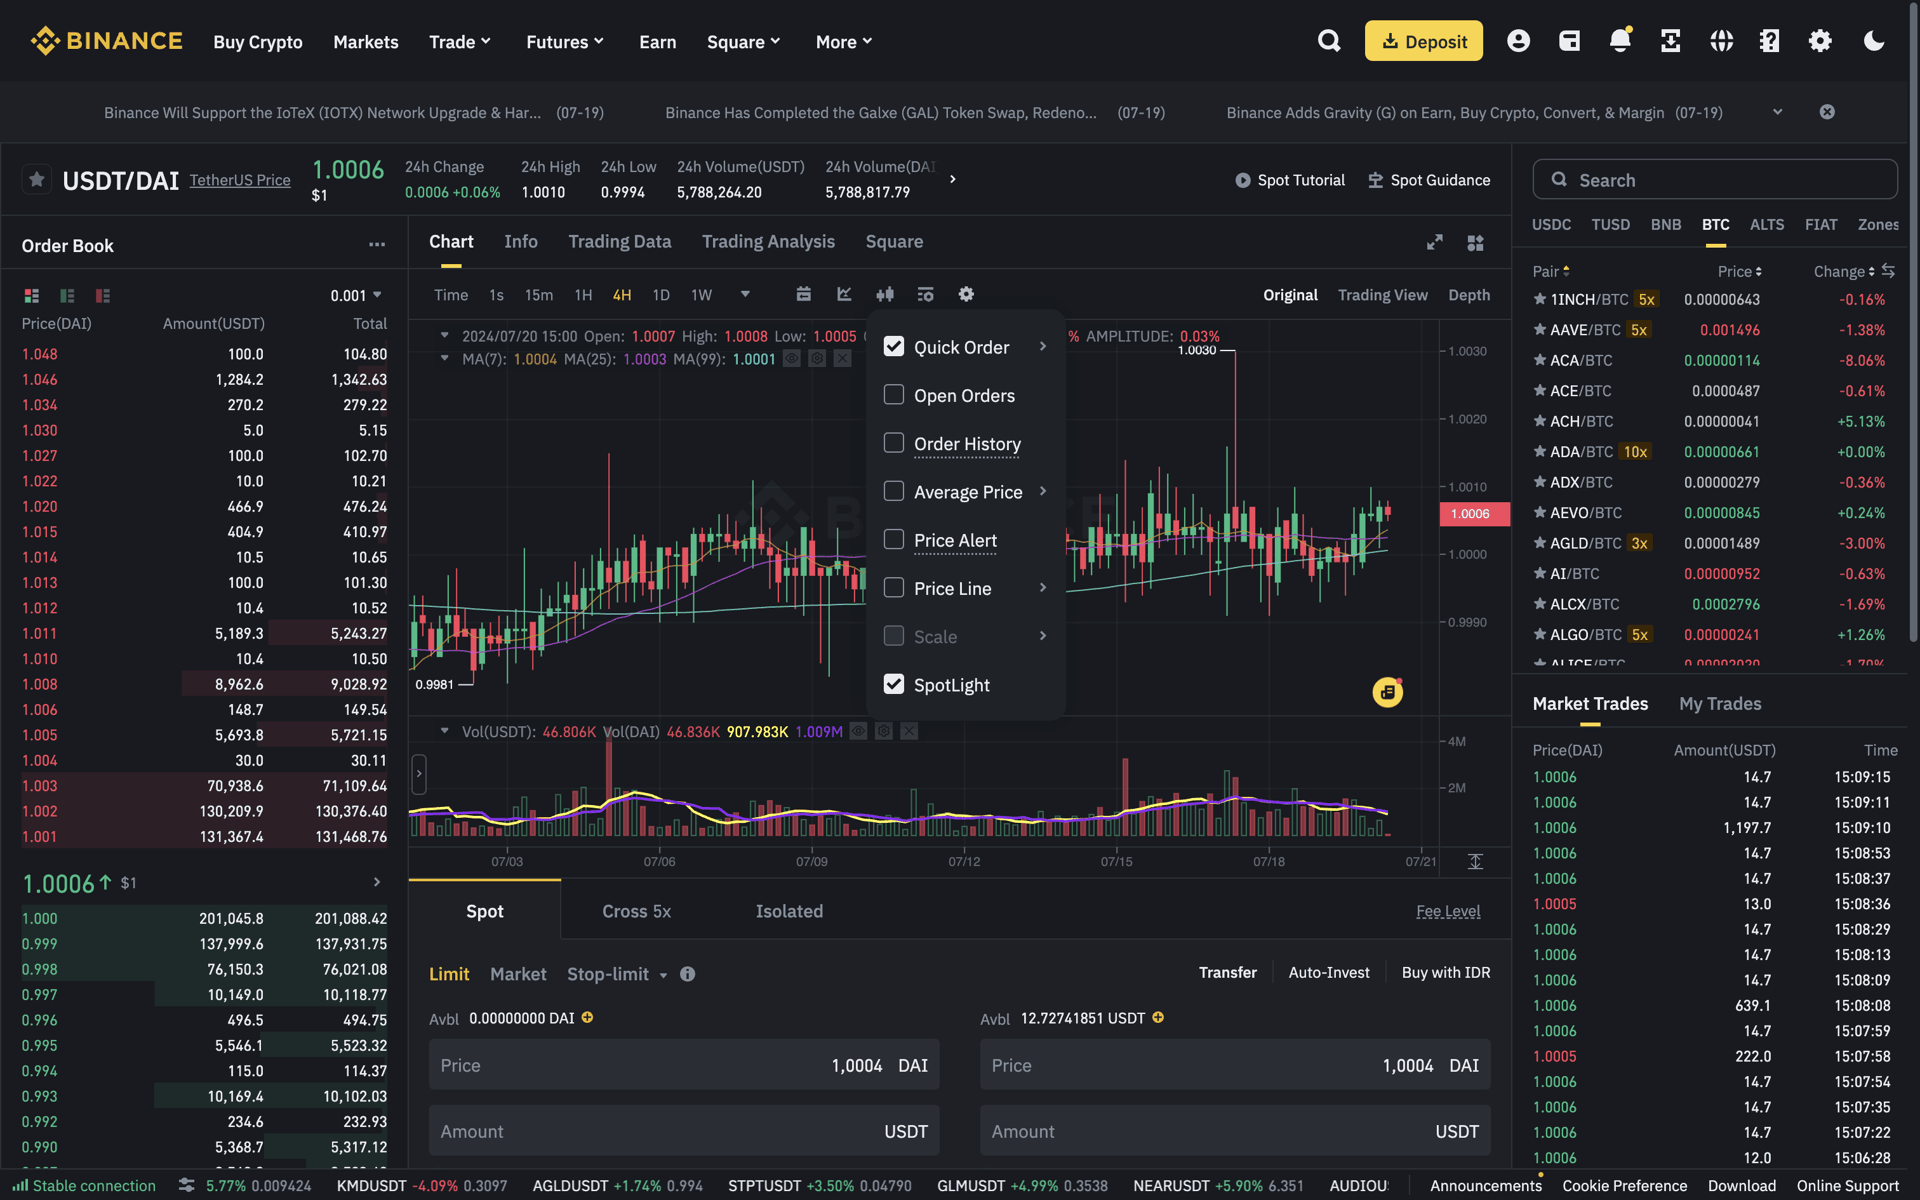
Task: Expand chart to fullscreen
Action: point(1434,242)
